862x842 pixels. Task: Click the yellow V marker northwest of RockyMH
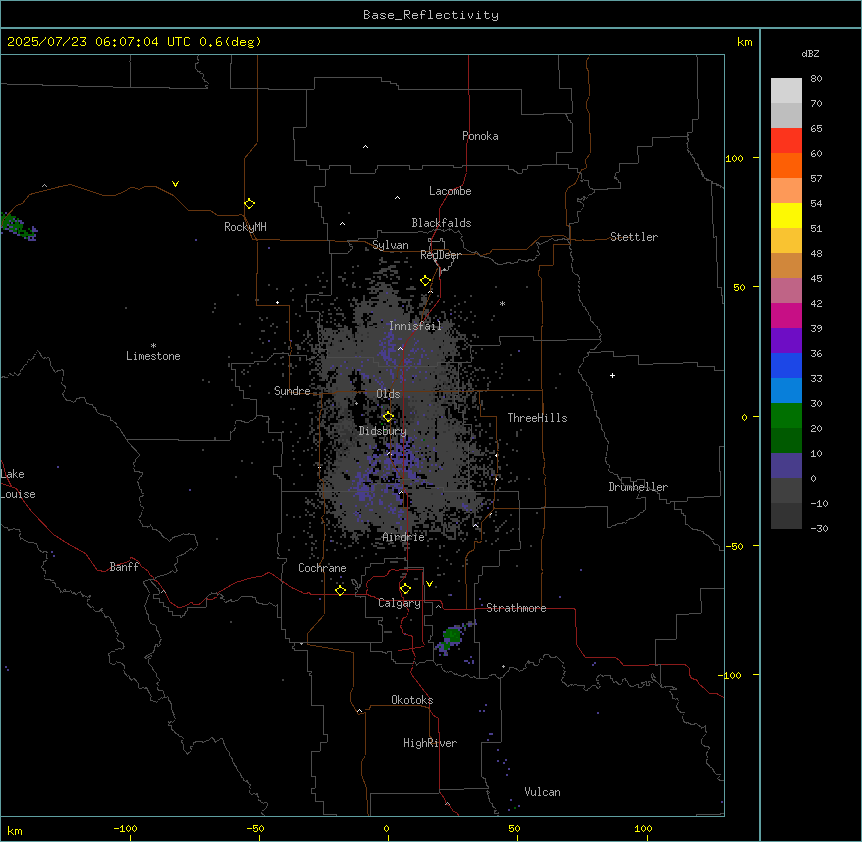[175, 184]
